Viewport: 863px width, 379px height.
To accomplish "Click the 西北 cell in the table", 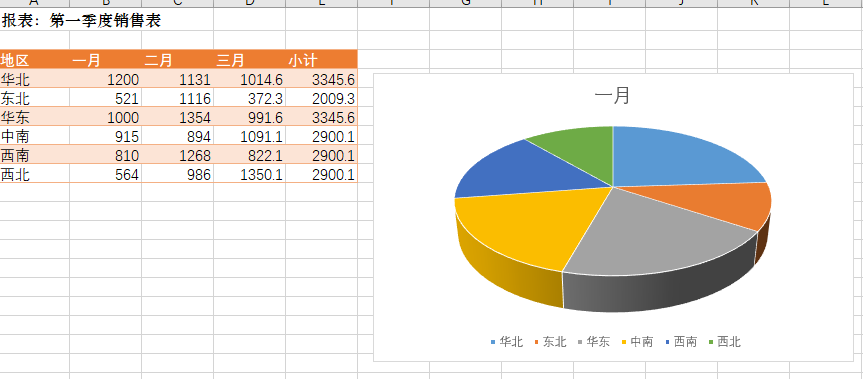I will tap(35, 174).
